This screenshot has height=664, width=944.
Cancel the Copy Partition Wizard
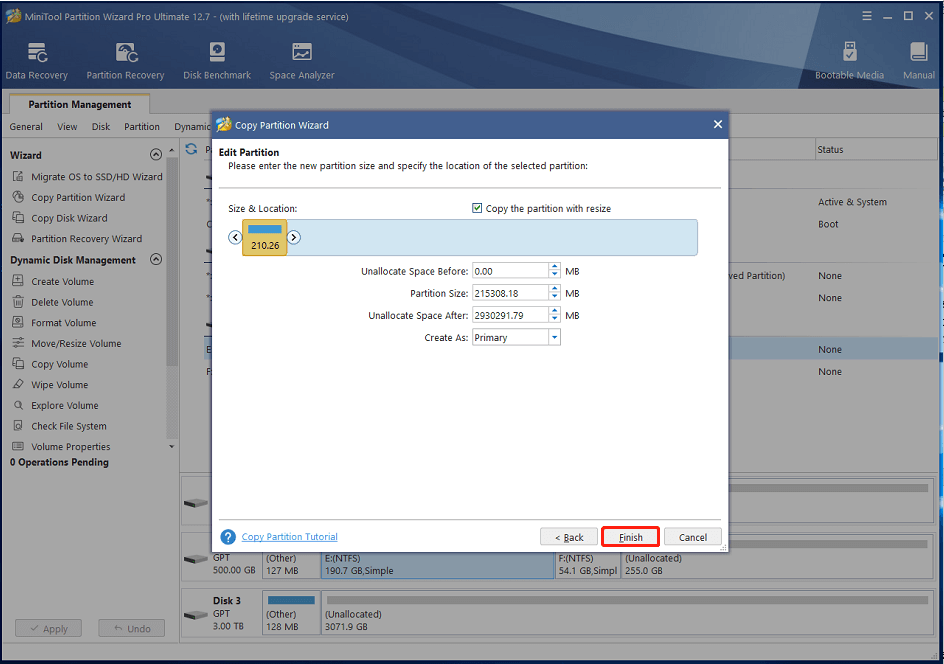(x=693, y=537)
